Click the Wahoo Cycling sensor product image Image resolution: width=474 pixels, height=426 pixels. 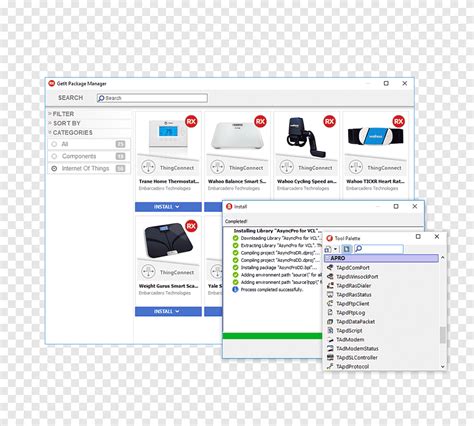[x=306, y=137]
